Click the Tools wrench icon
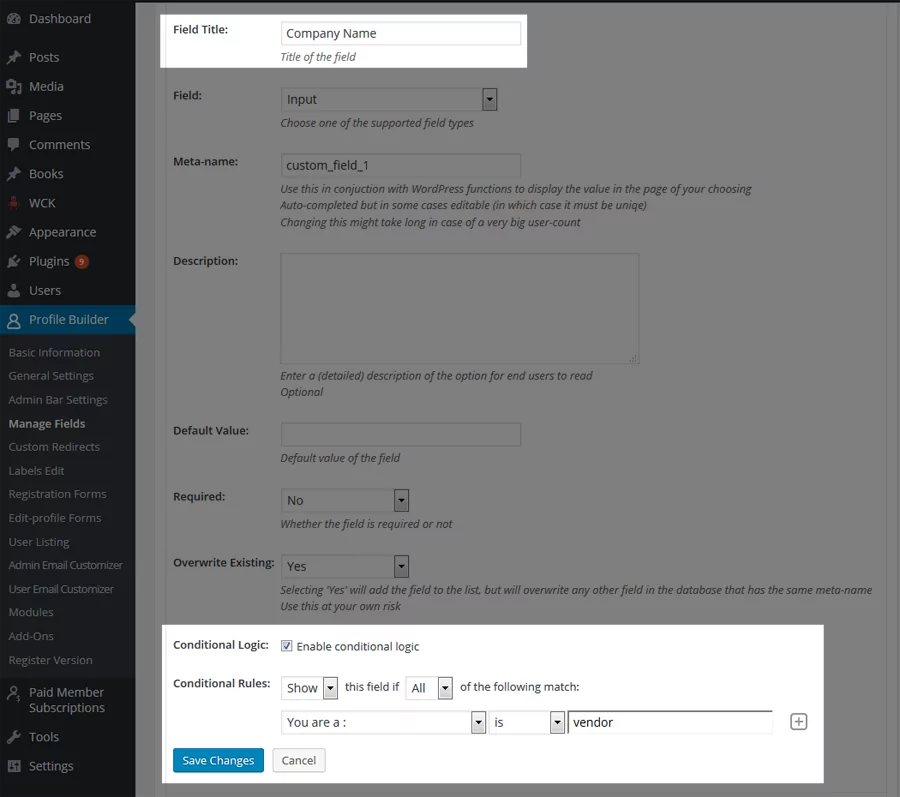Screen dimensions: 900x797 pos(14,737)
